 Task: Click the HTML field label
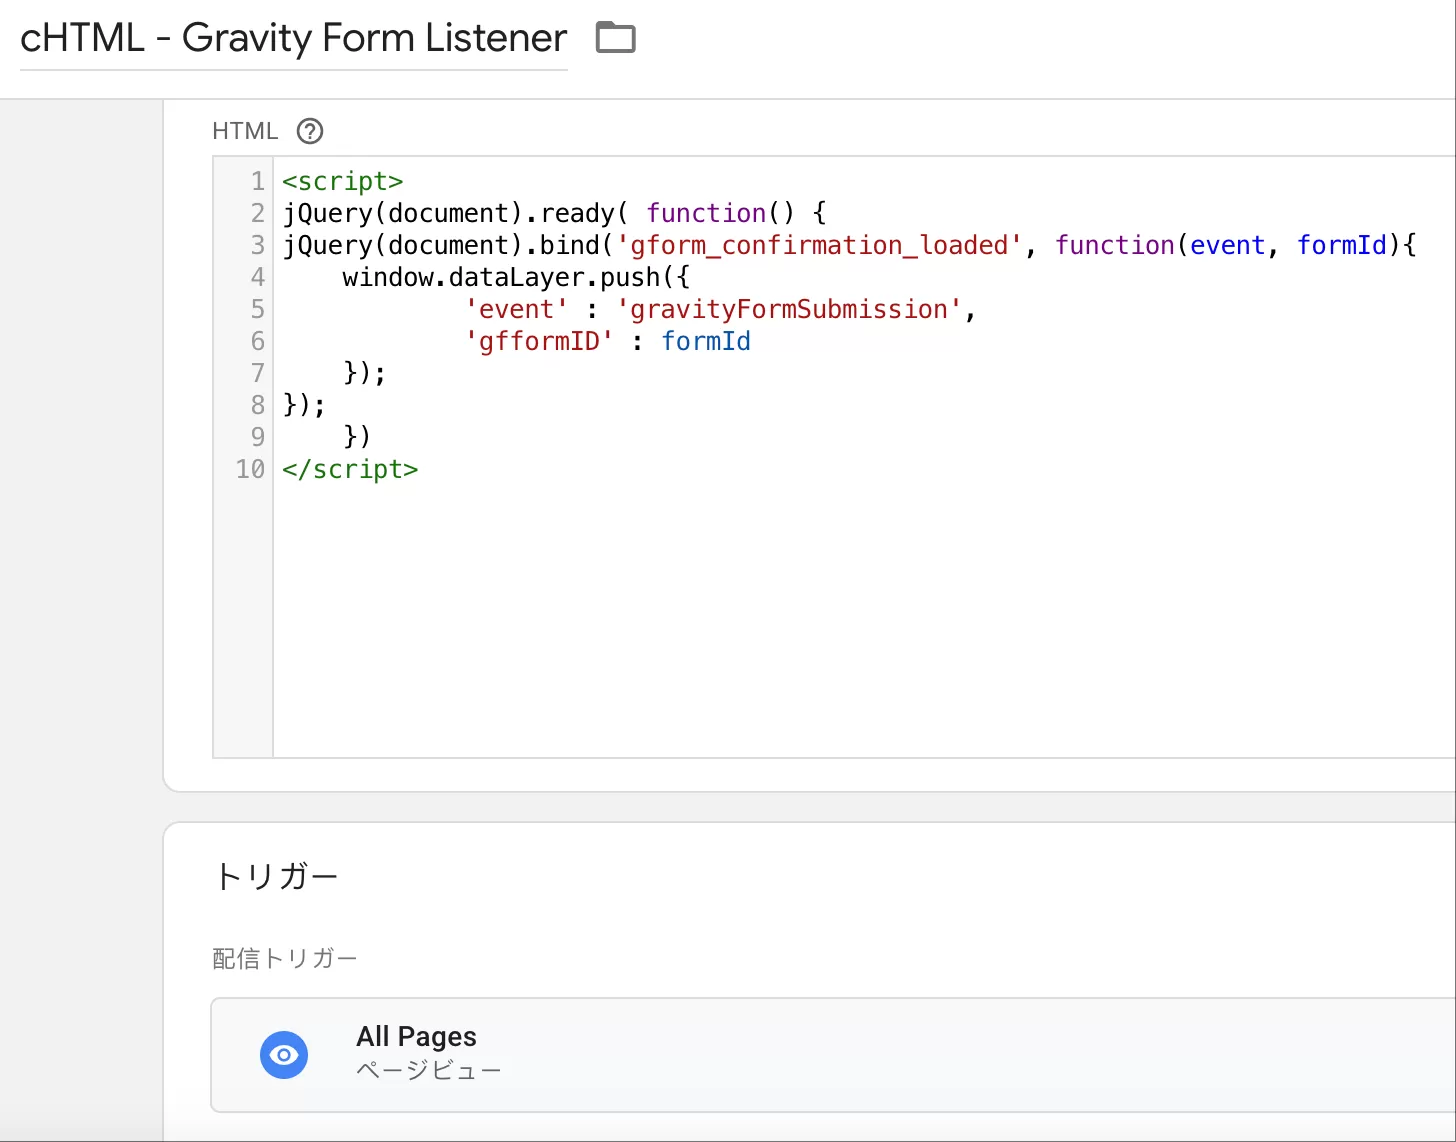click(x=245, y=131)
